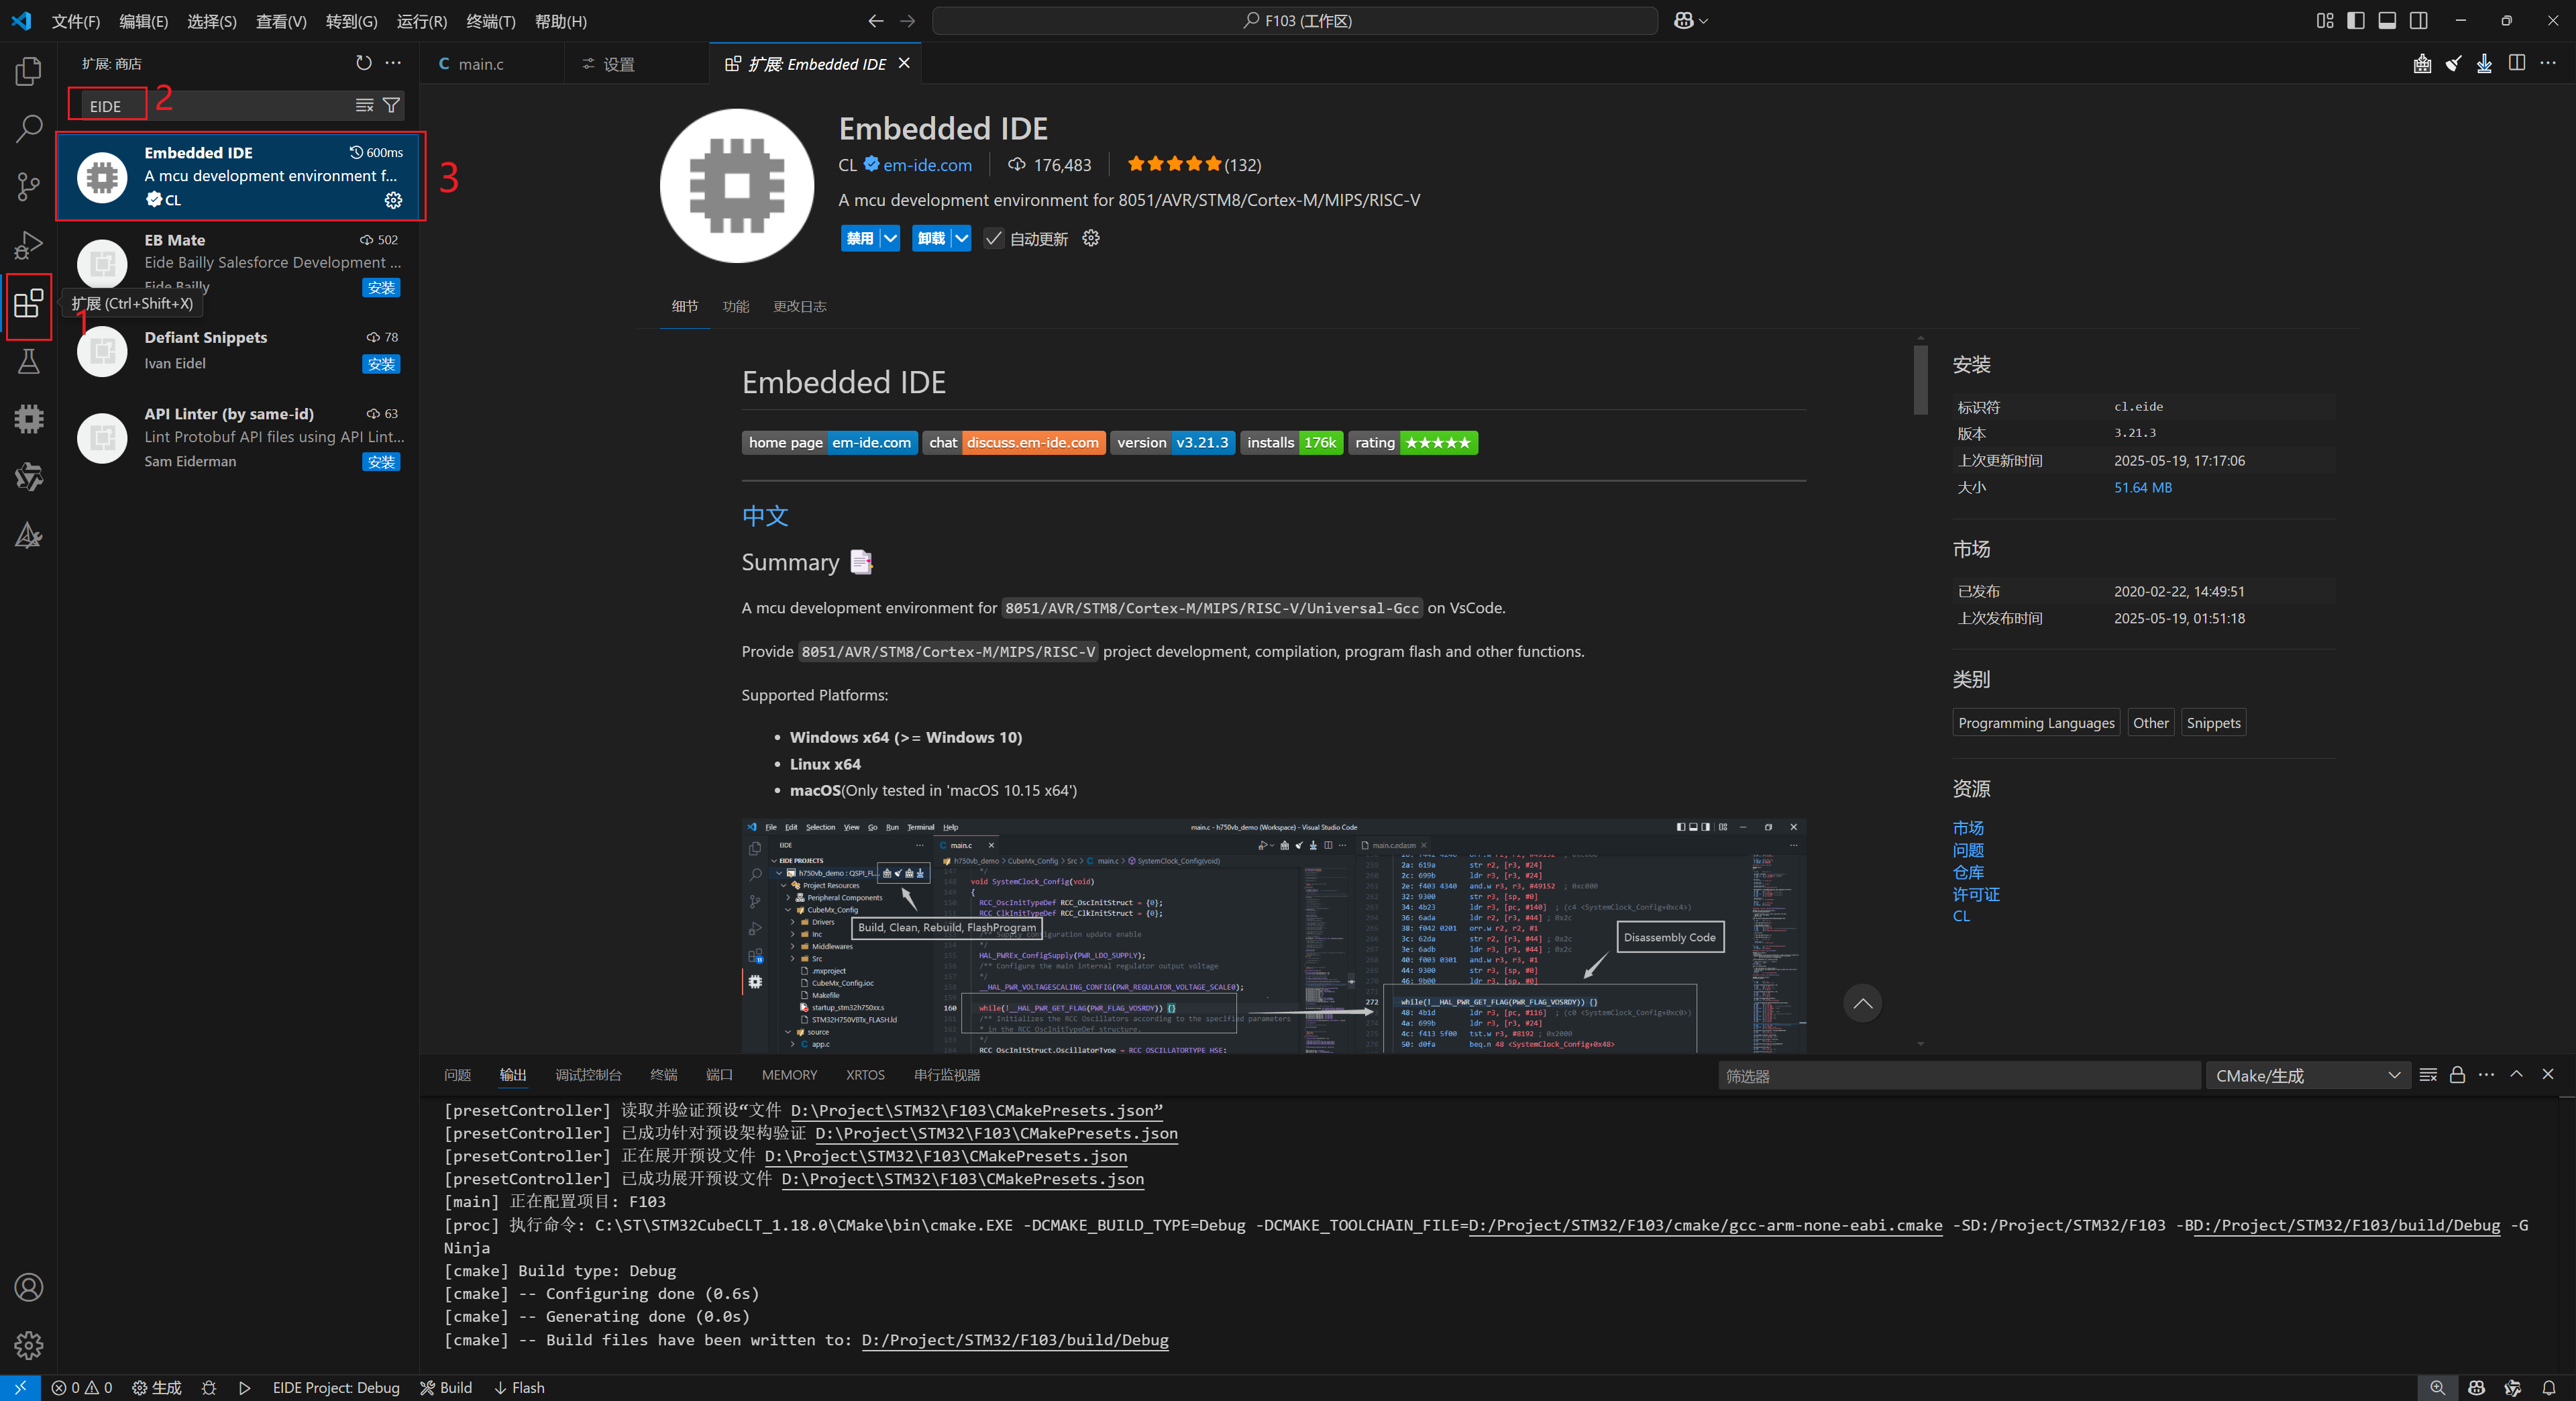
Task: Clear the output panel
Action: click(x=2428, y=1075)
